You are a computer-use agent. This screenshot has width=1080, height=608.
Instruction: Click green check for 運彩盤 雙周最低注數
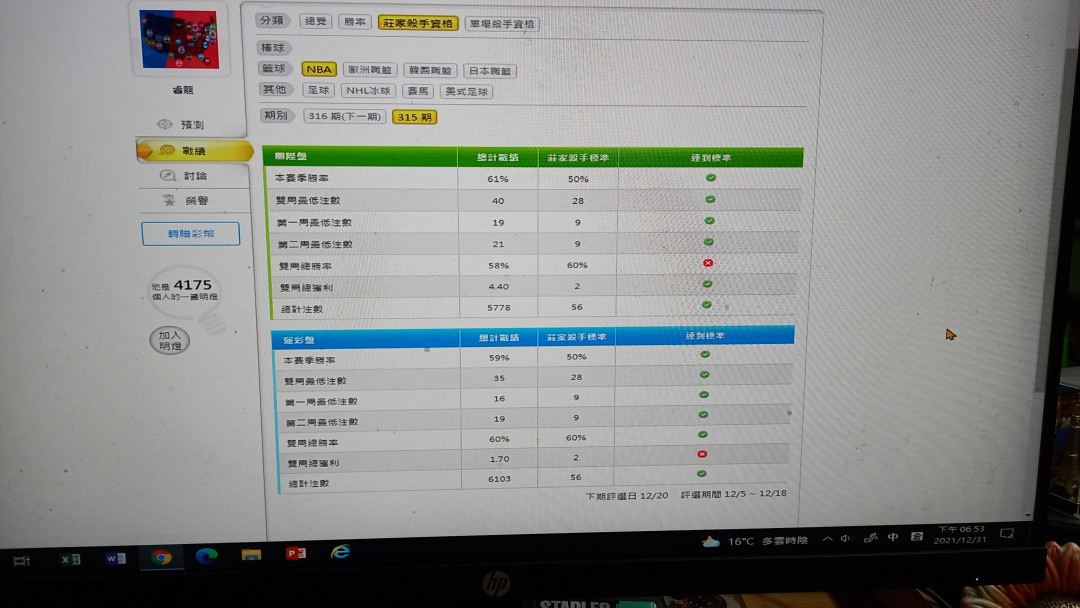click(704, 375)
